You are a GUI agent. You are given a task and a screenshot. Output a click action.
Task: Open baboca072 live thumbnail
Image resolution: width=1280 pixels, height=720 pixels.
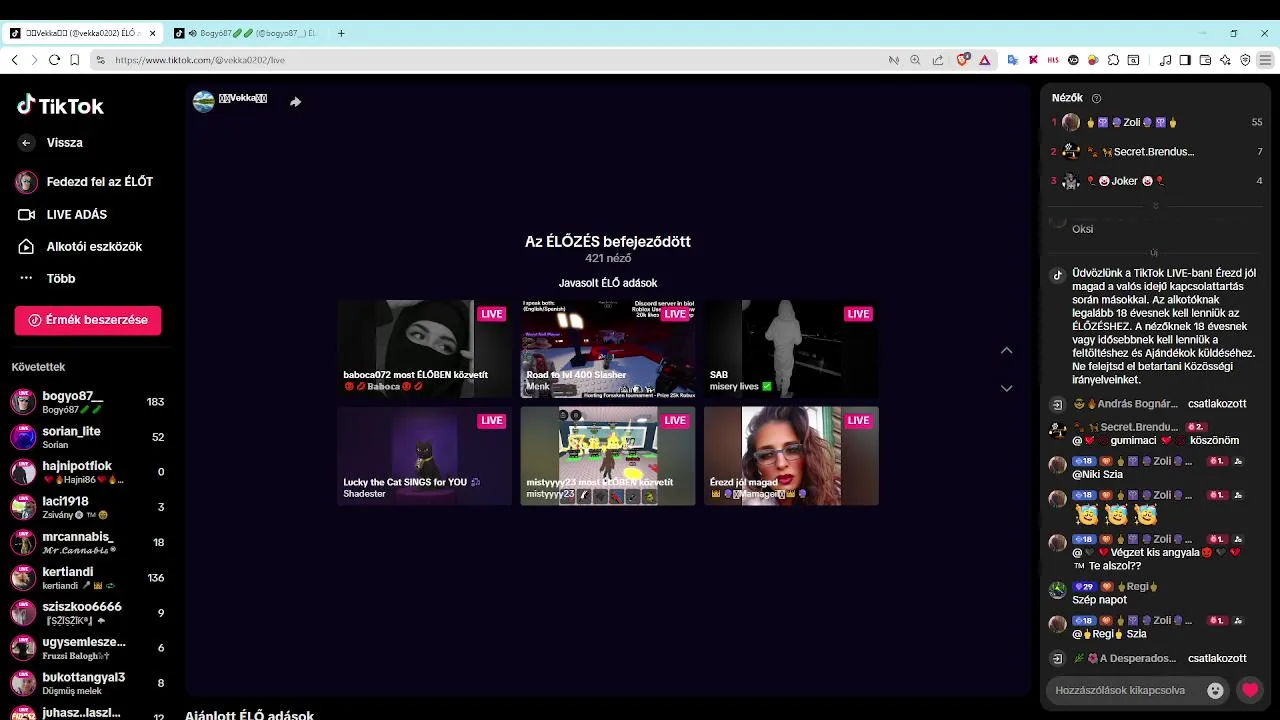424,349
